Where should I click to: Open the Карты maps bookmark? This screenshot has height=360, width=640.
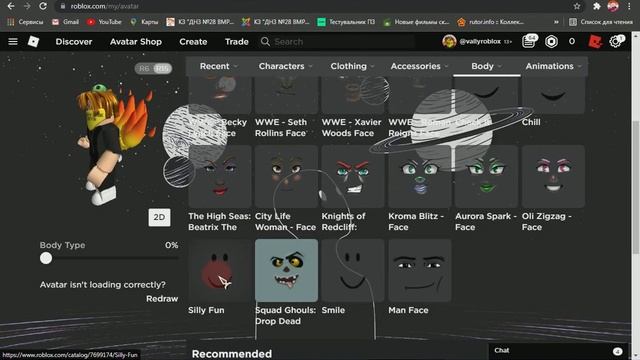point(144,22)
